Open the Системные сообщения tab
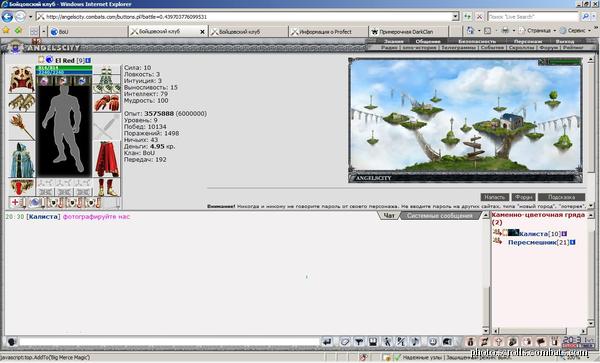The image size is (600, 363). 439,216
